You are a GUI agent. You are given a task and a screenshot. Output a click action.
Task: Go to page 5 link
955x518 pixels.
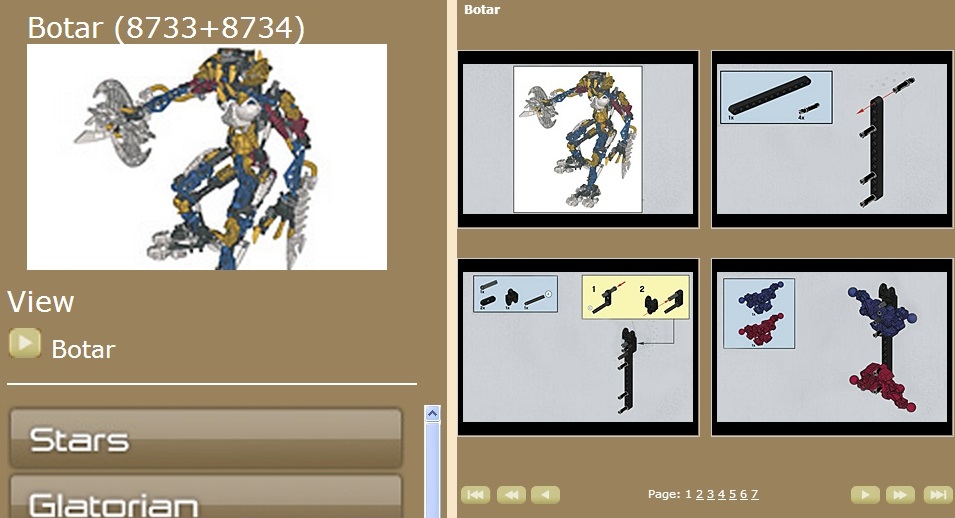coord(732,494)
